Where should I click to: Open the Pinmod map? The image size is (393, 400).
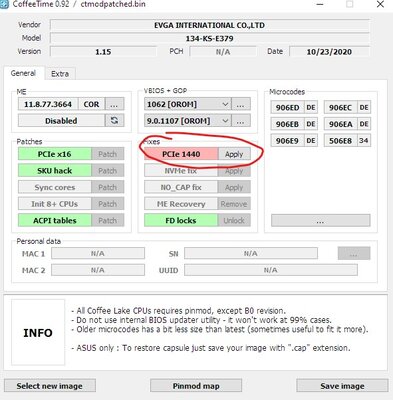click(196, 386)
